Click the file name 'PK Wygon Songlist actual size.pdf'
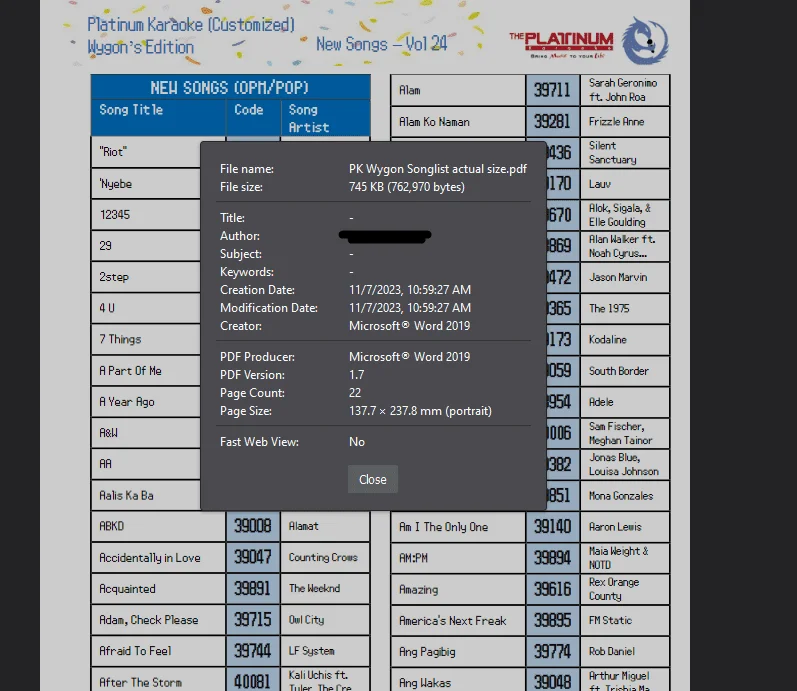This screenshot has width=797, height=691. (x=438, y=169)
